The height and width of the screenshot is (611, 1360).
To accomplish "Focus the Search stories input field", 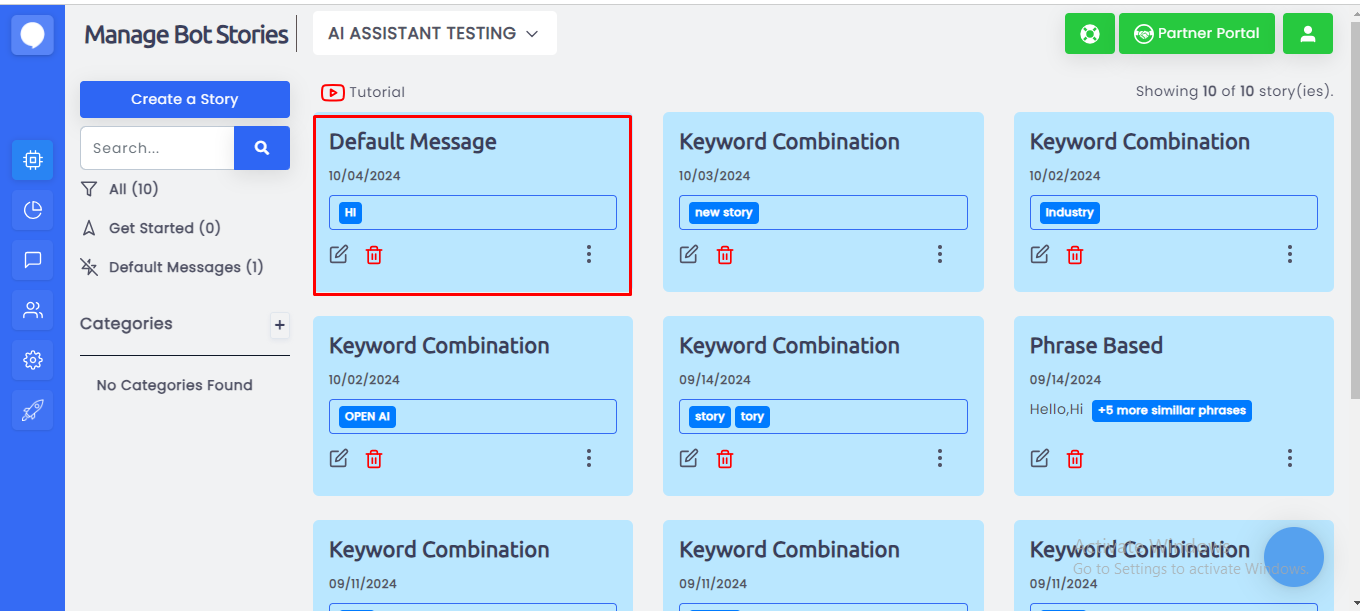I will (x=157, y=148).
